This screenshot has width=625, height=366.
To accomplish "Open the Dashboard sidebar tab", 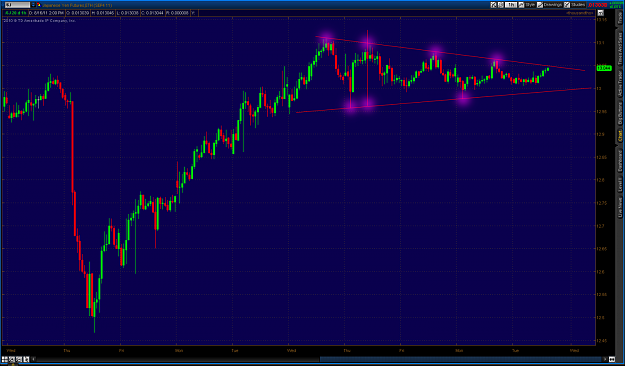I will pos(620,161).
